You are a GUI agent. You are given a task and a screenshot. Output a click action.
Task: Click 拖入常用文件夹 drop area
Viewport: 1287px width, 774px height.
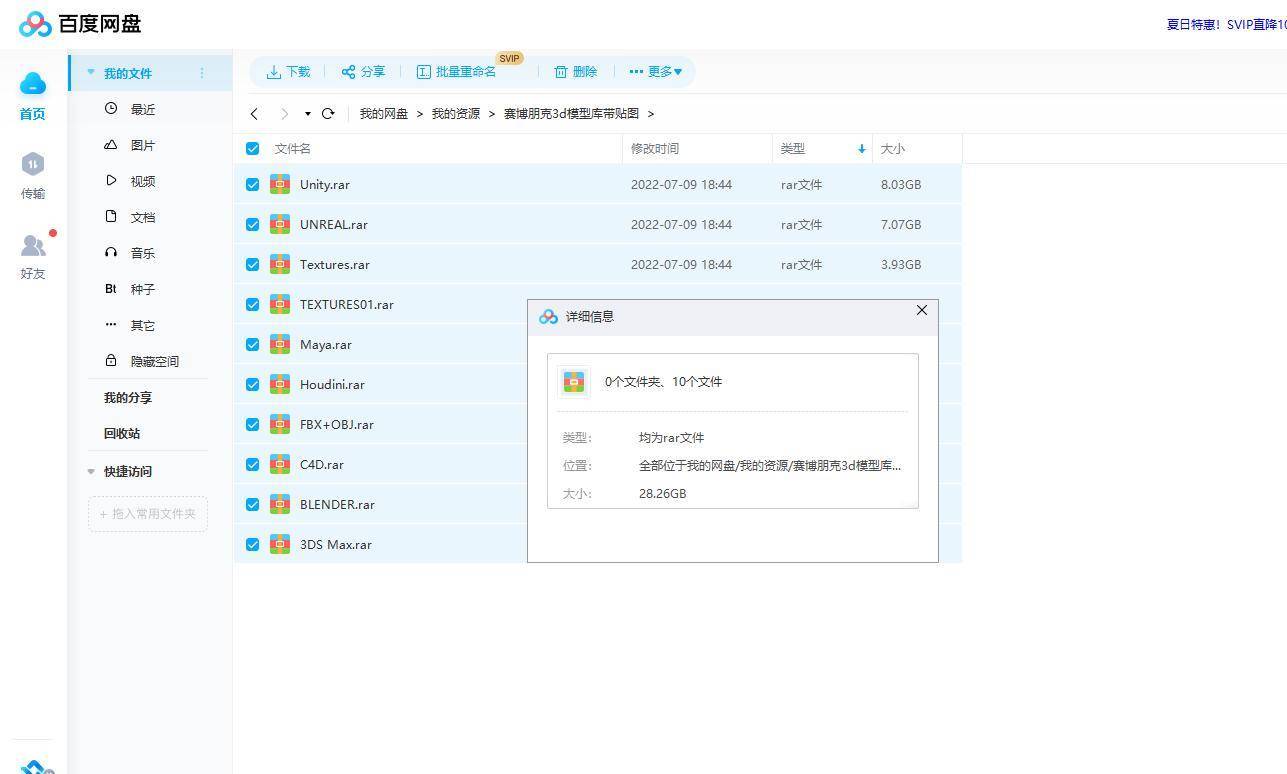pyautogui.click(x=148, y=514)
